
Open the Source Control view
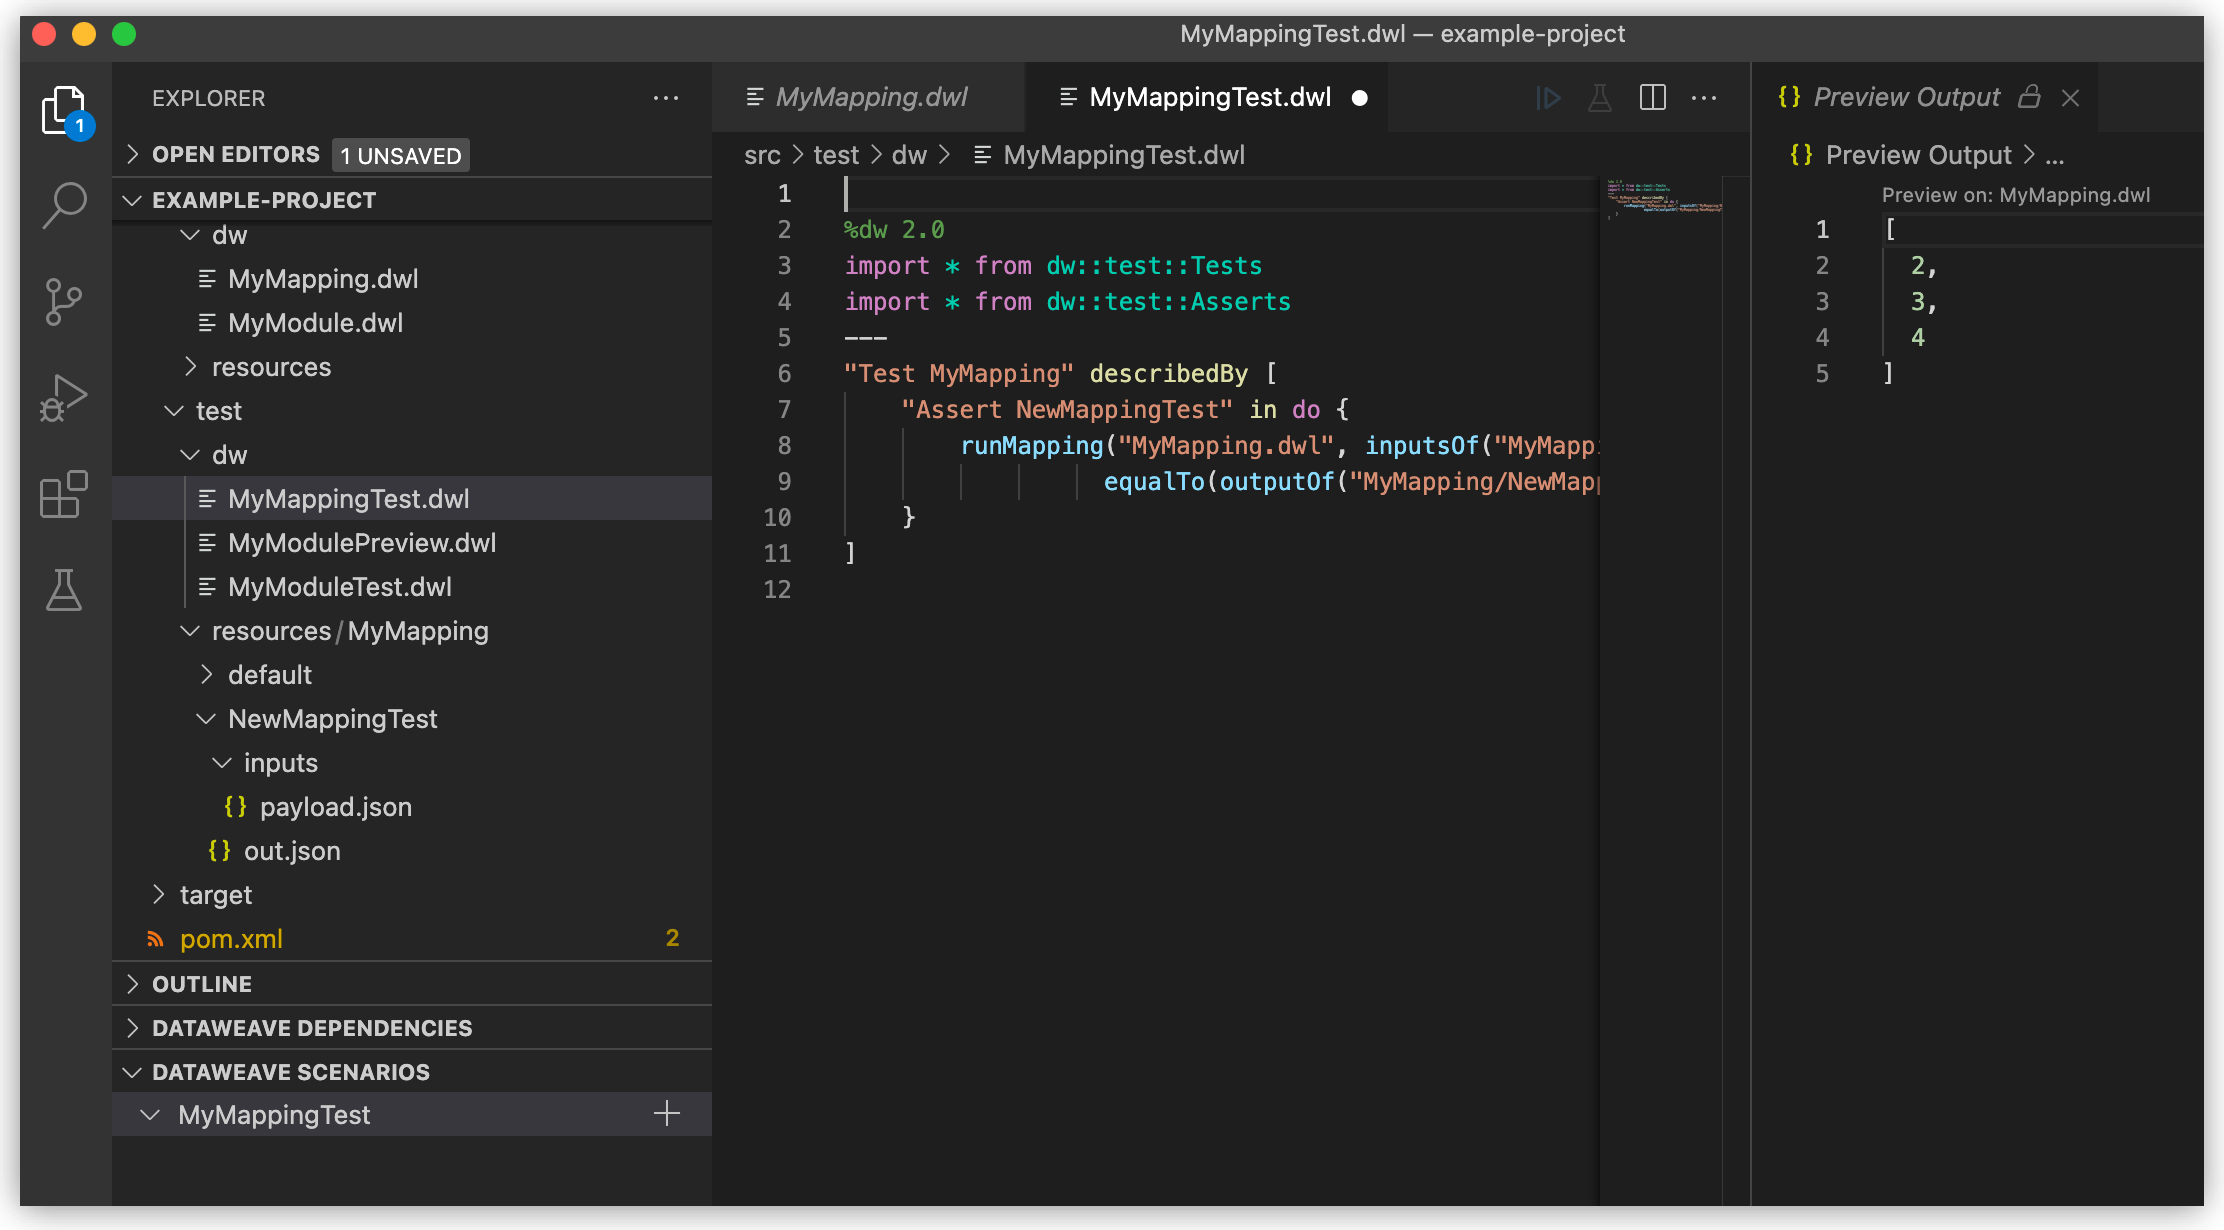tap(63, 300)
